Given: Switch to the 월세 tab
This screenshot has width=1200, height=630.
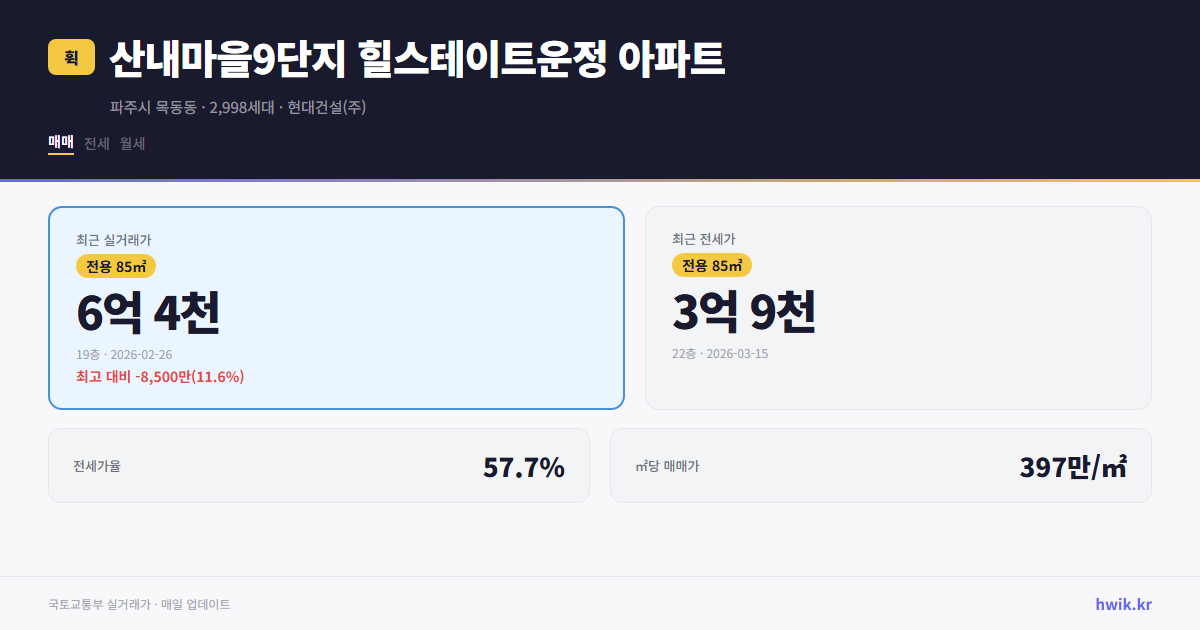Looking at the screenshot, I should pyautogui.click(x=131, y=143).
